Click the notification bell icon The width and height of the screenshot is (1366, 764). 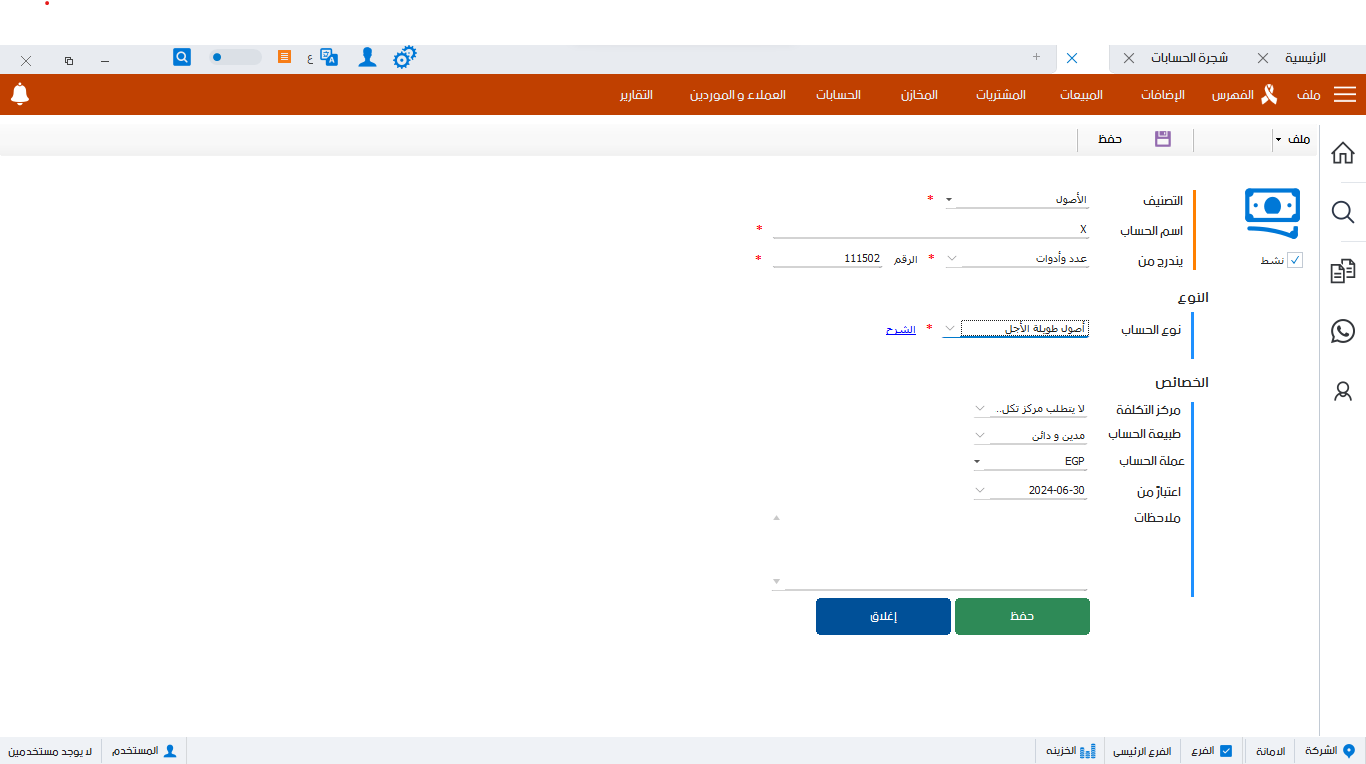tap(20, 94)
